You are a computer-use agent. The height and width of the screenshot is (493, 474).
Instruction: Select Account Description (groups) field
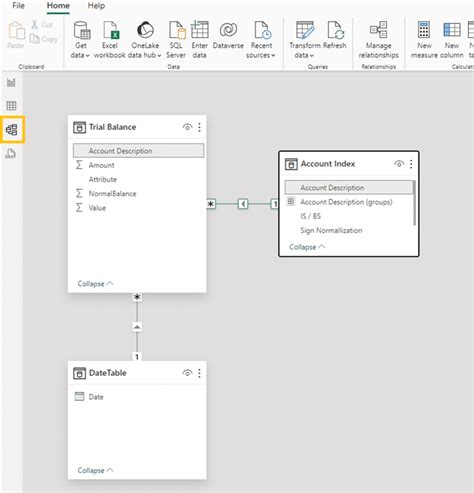[349, 202]
